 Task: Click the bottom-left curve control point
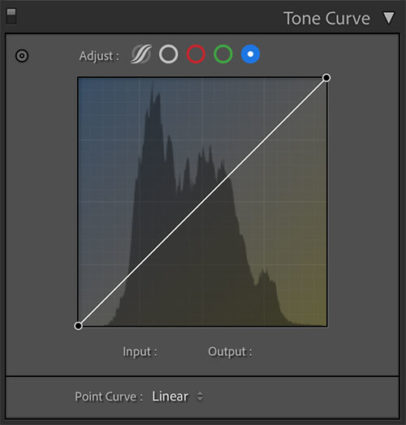coord(78,326)
